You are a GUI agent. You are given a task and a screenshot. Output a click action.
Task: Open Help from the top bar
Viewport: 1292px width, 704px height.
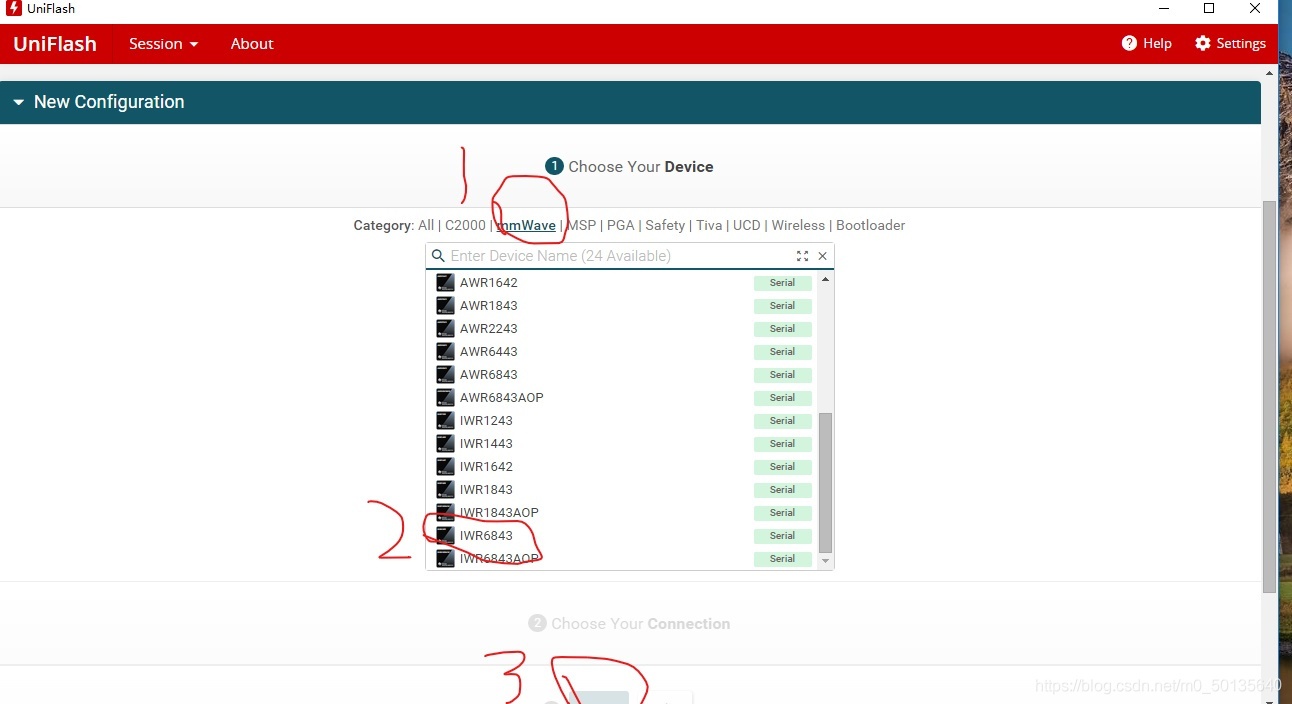point(1147,43)
